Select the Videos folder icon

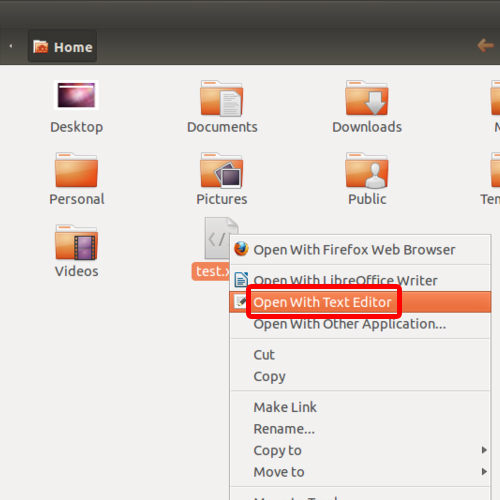(x=76, y=242)
